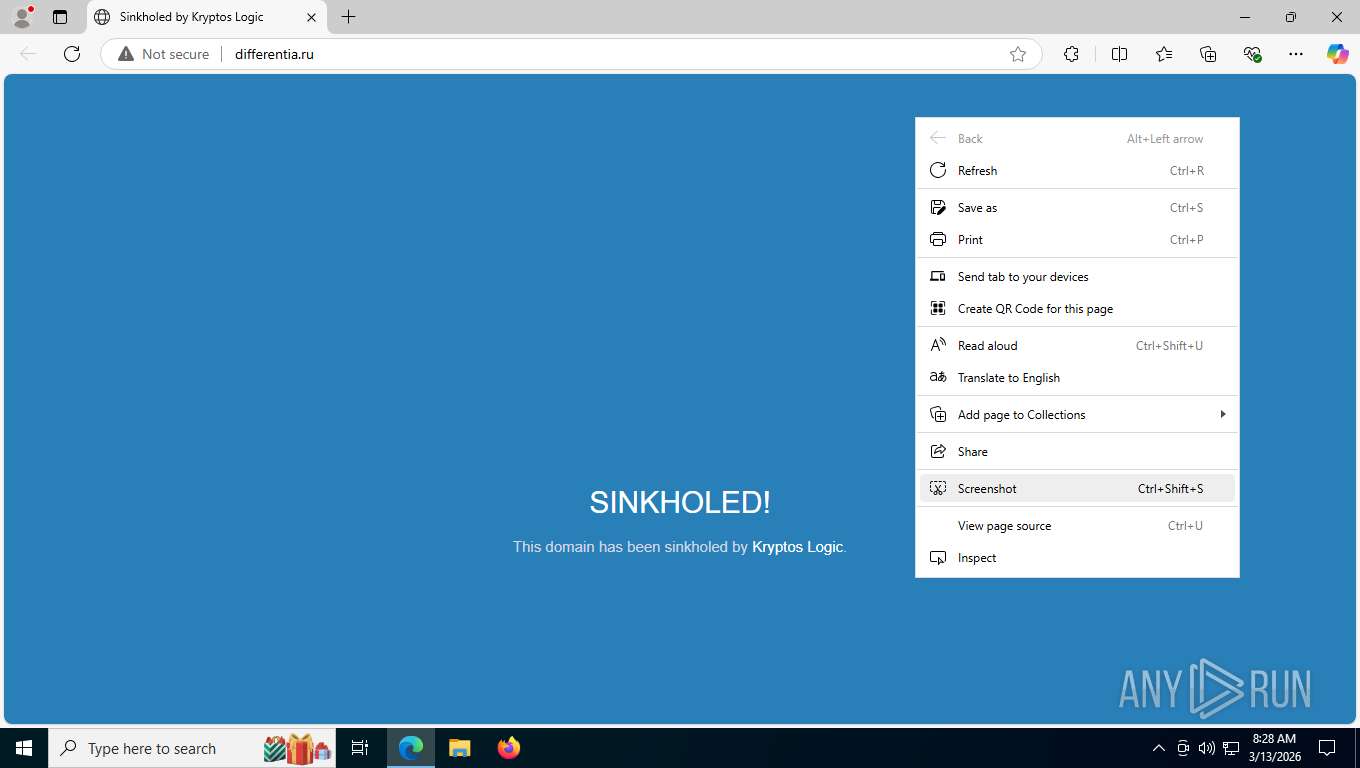Choose Save as from context menu

1077,208
